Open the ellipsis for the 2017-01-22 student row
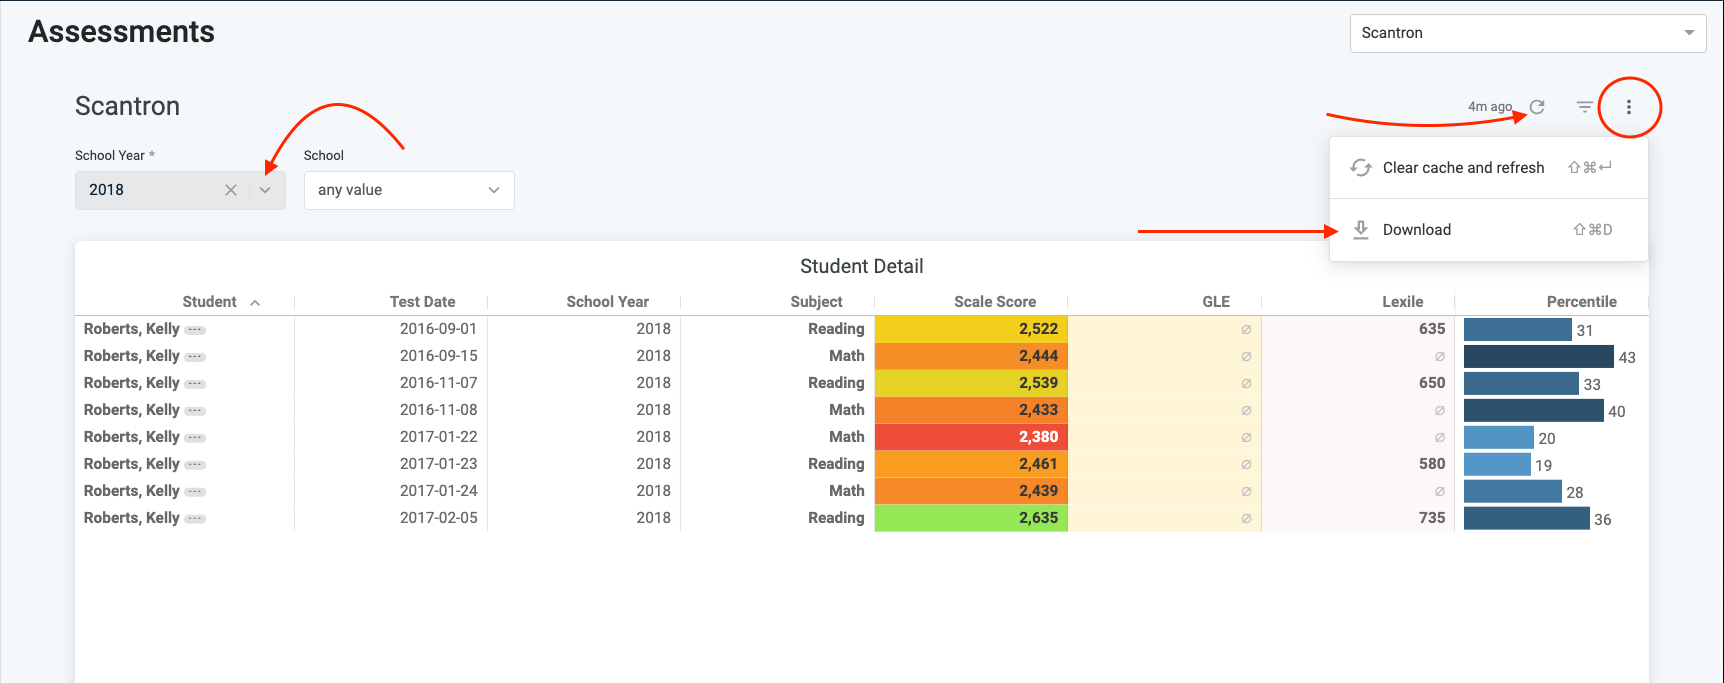This screenshot has height=683, width=1724. tap(195, 438)
